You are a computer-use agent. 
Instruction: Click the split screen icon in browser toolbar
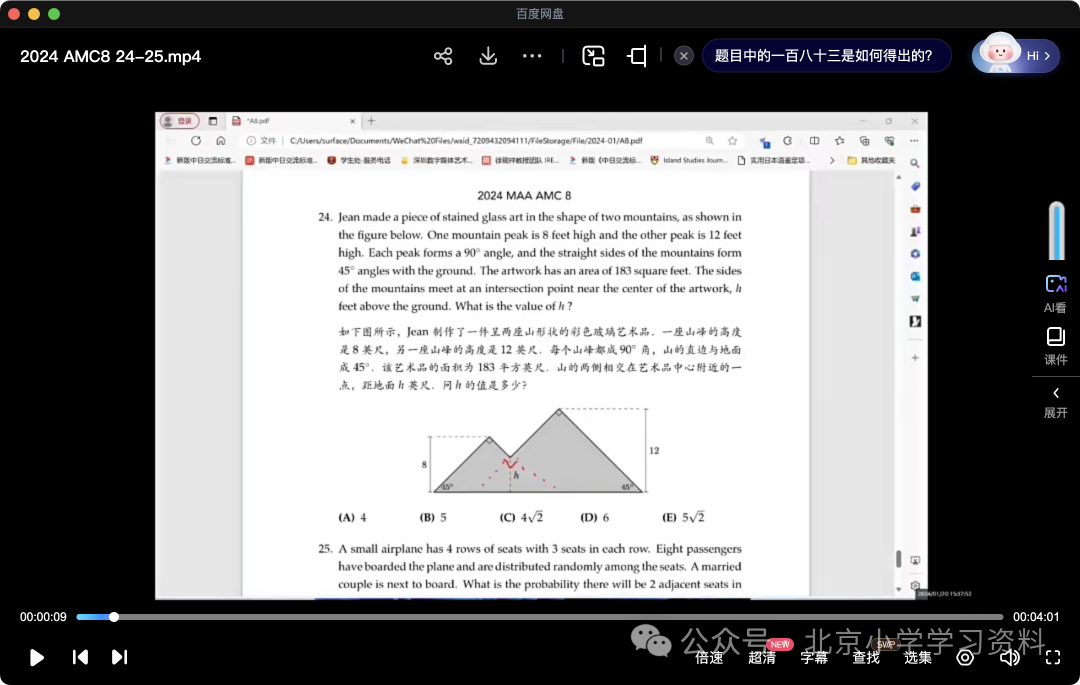pyautogui.click(x=814, y=140)
